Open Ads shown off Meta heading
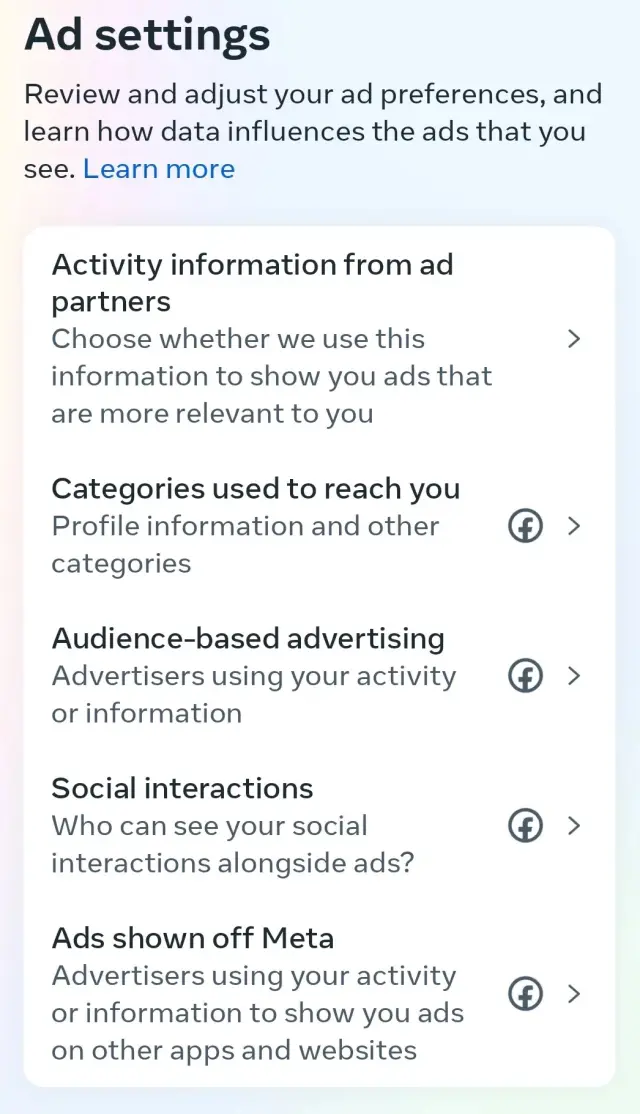 coord(193,938)
